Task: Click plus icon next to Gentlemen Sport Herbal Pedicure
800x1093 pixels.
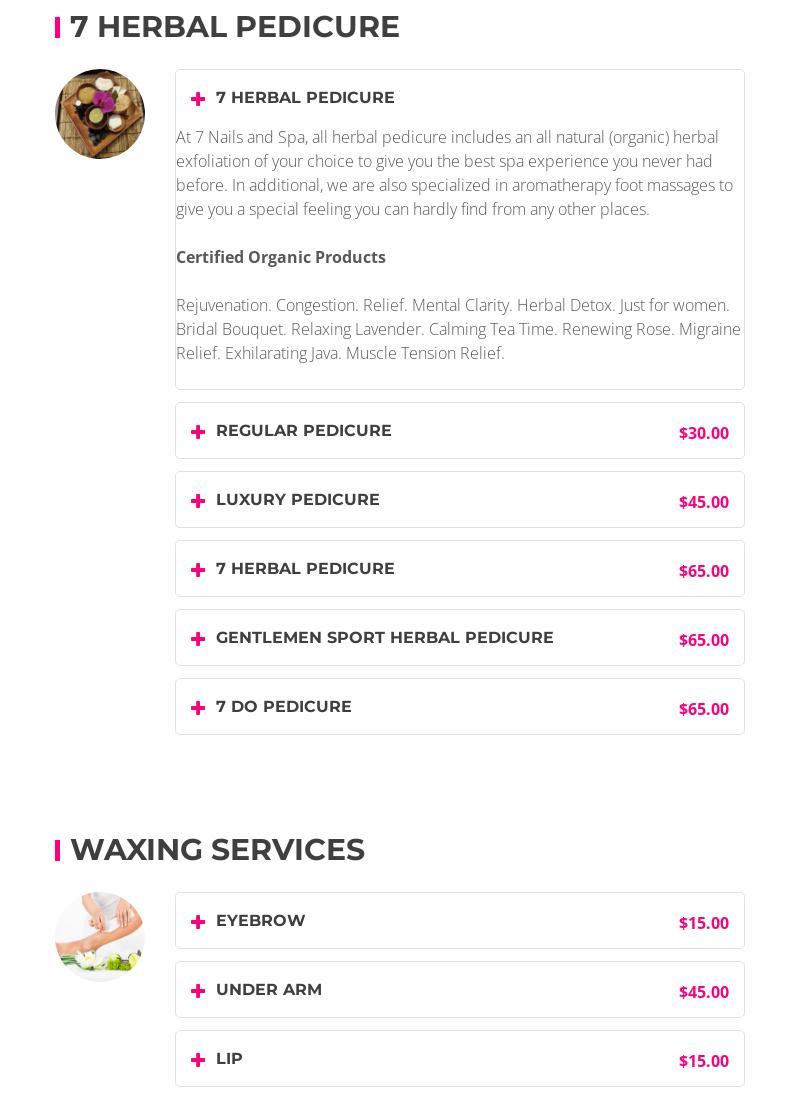Action: point(198,639)
